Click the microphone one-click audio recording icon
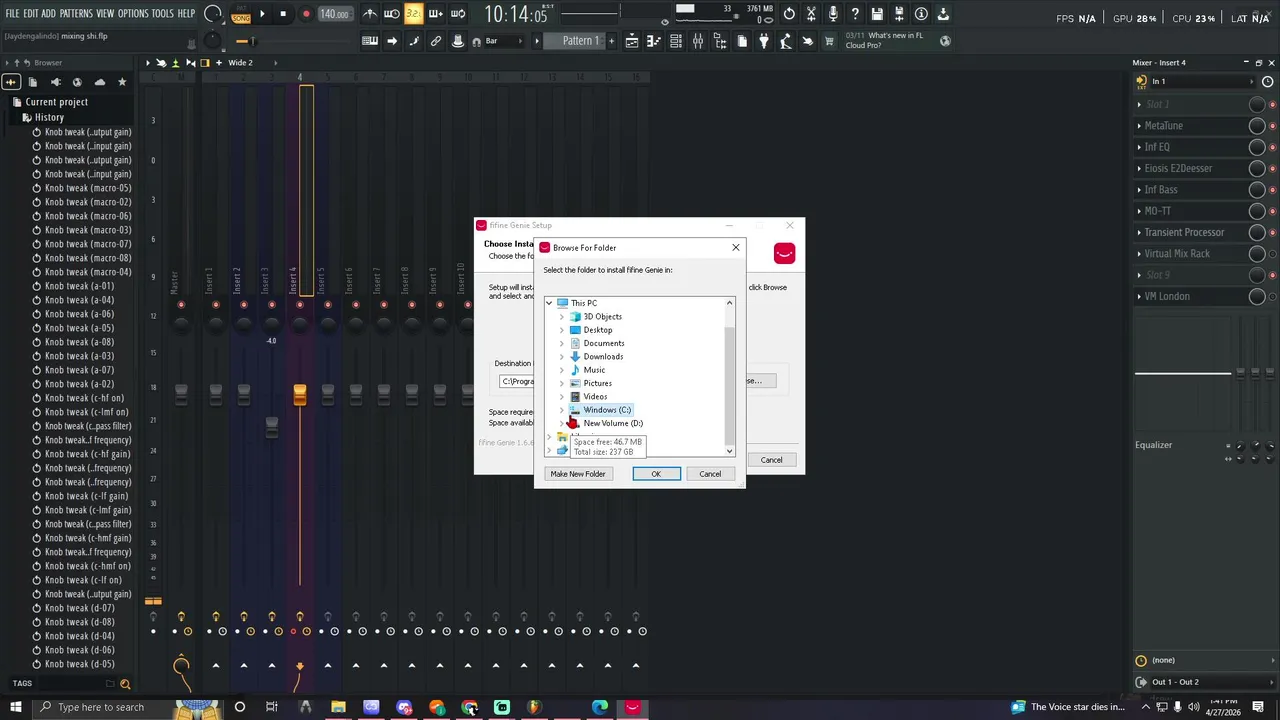The width and height of the screenshot is (1280, 720). coord(833,14)
